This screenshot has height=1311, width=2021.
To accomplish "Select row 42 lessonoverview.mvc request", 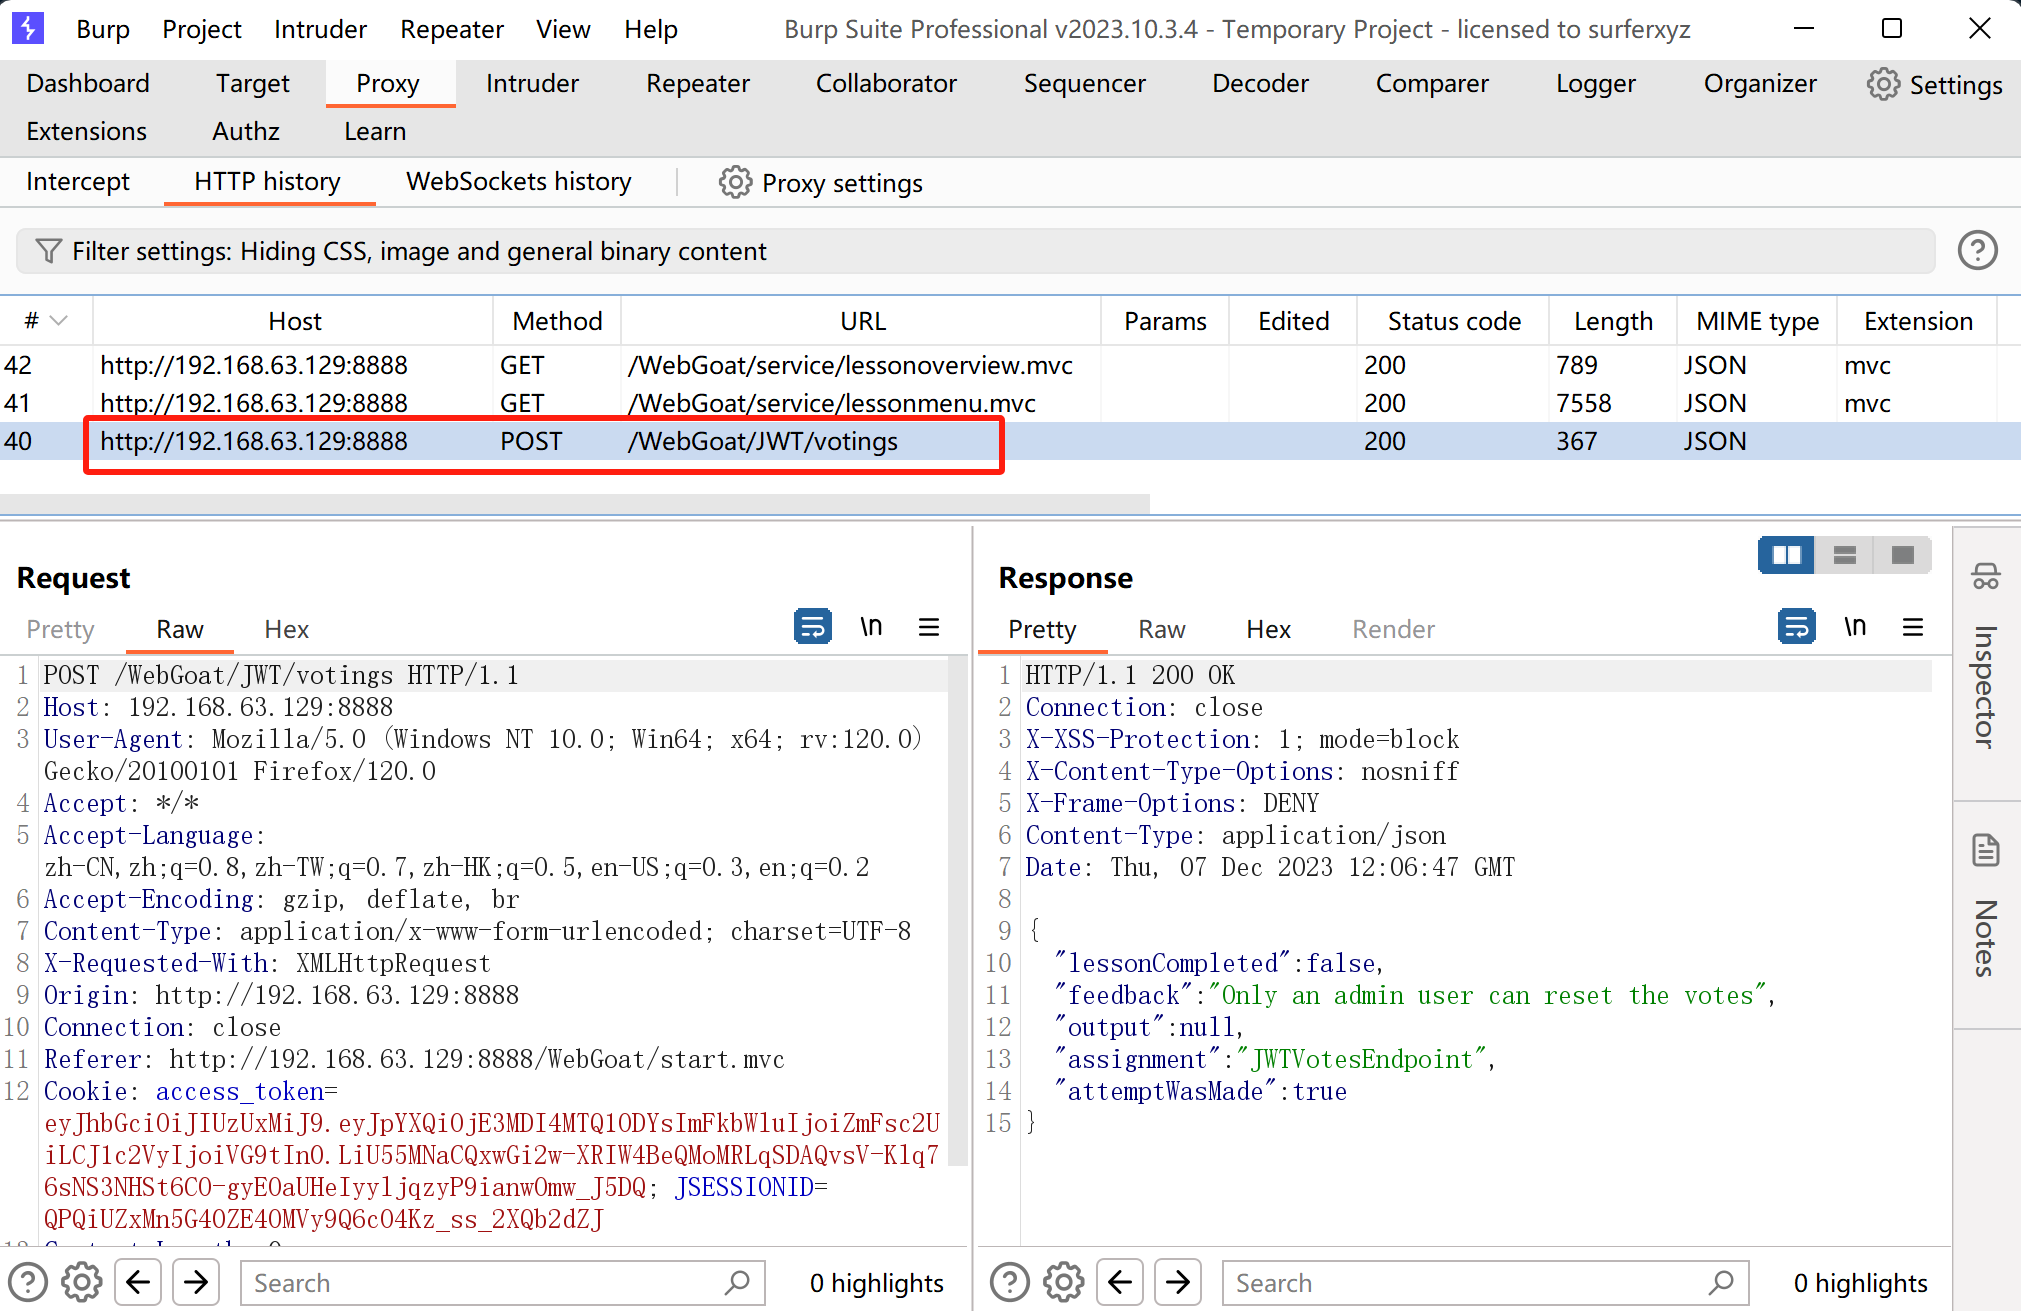I will [1010, 365].
